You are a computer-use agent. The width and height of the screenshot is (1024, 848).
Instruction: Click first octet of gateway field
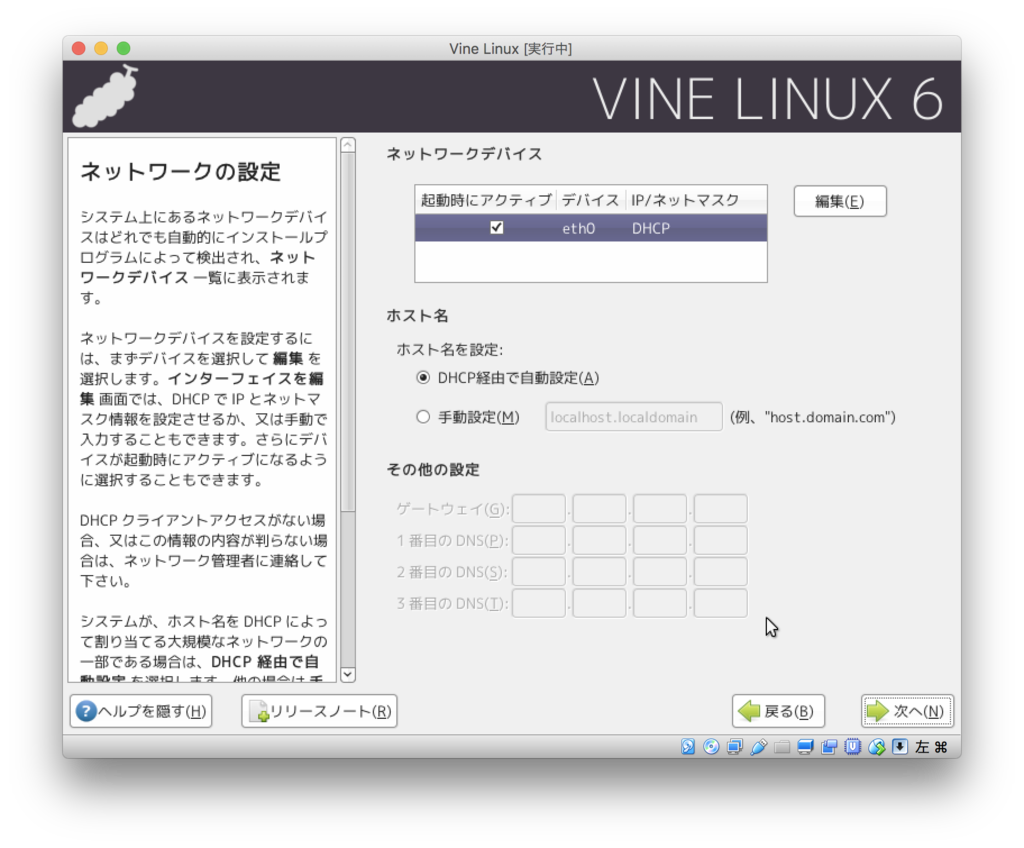point(539,509)
